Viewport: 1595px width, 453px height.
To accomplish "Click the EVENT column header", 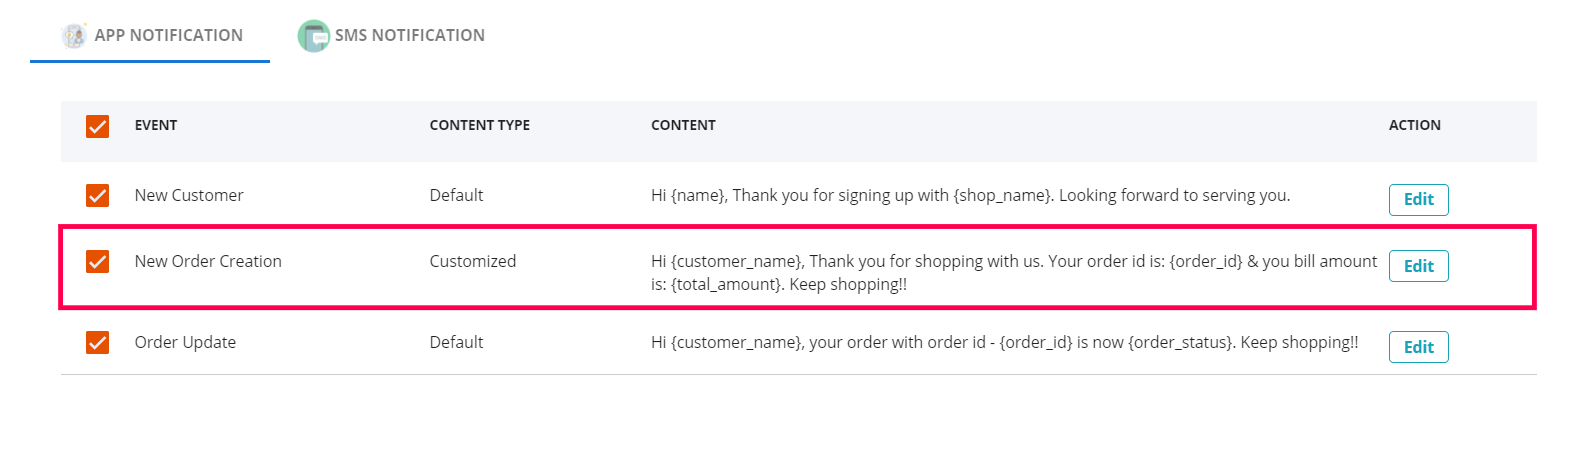I will tap(156, 126).
